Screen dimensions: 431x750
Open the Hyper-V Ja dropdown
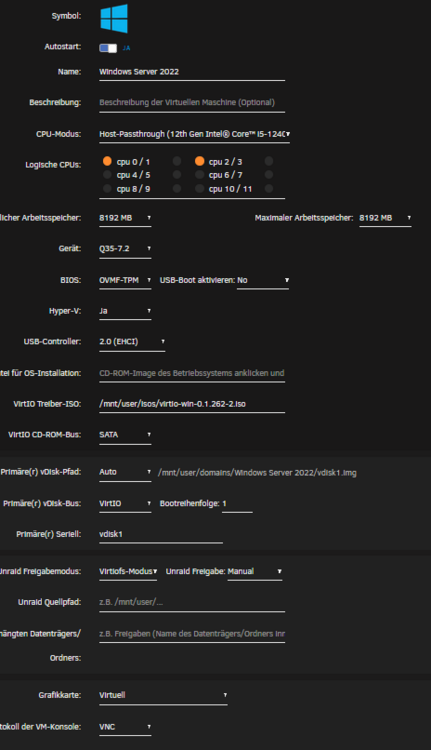pyautogui.click(x=125, y=311)
